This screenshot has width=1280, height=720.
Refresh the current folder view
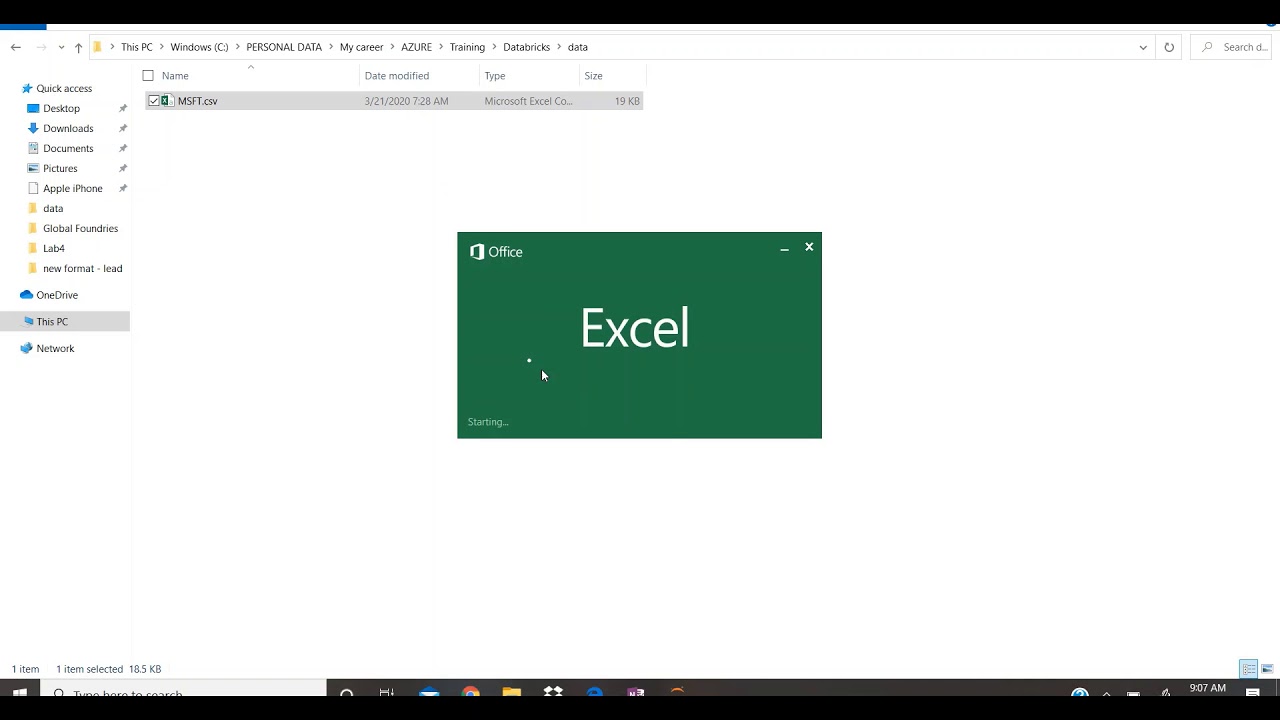tap(1169, 47)
